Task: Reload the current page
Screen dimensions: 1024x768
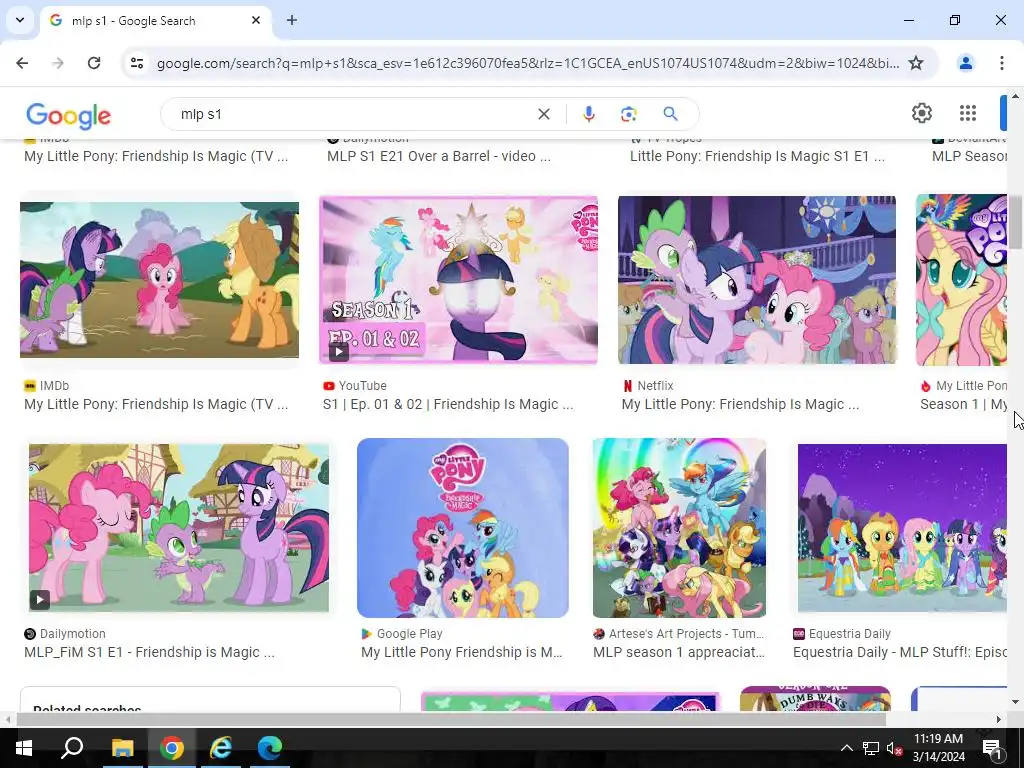Action: coord(94,63)
